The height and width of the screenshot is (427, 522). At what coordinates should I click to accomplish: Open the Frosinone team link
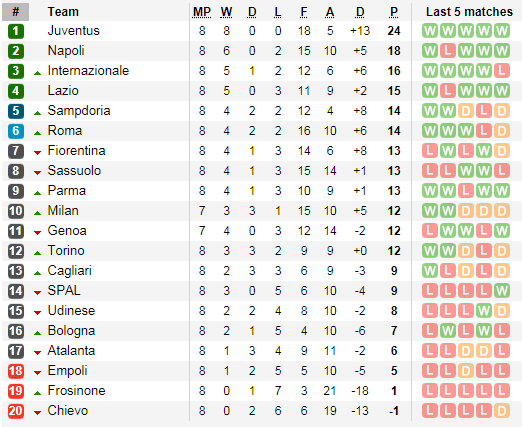click(x=76, y=391)
